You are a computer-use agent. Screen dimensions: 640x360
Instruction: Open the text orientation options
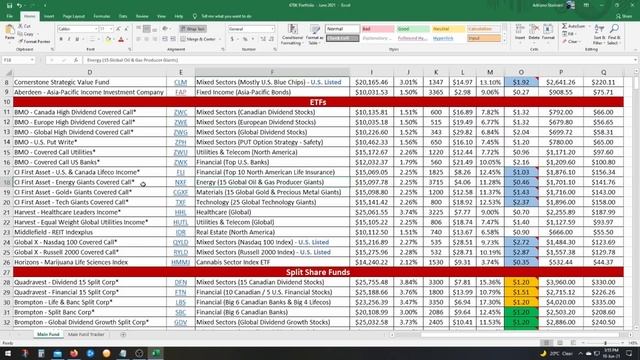pyautogui.click(x=165, y=29)
